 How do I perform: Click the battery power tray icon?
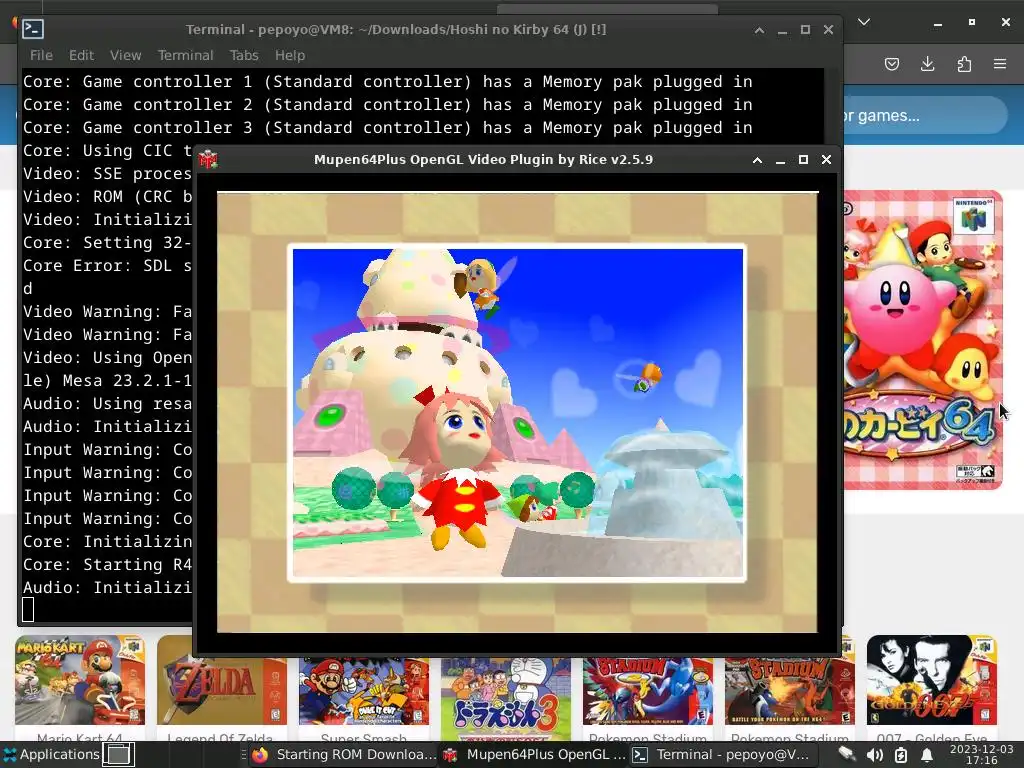click(x=901, y=755)
